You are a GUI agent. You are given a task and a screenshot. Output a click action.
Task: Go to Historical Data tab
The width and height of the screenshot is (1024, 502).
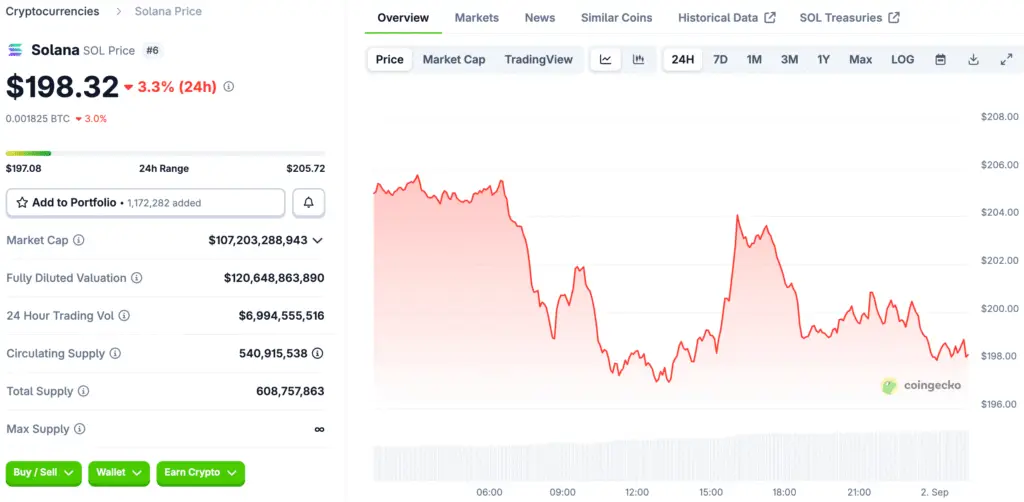(726, 18)
